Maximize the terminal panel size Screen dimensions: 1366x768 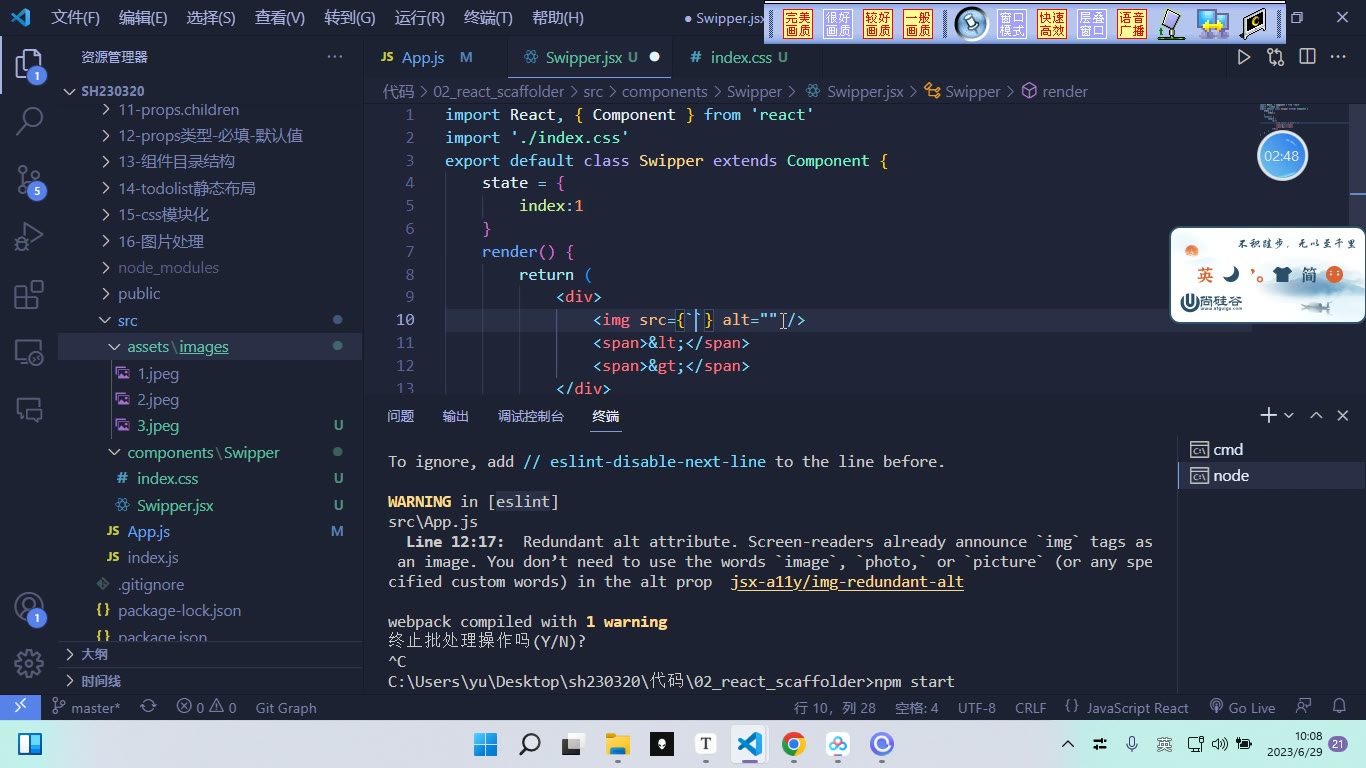coord(1316,415)
